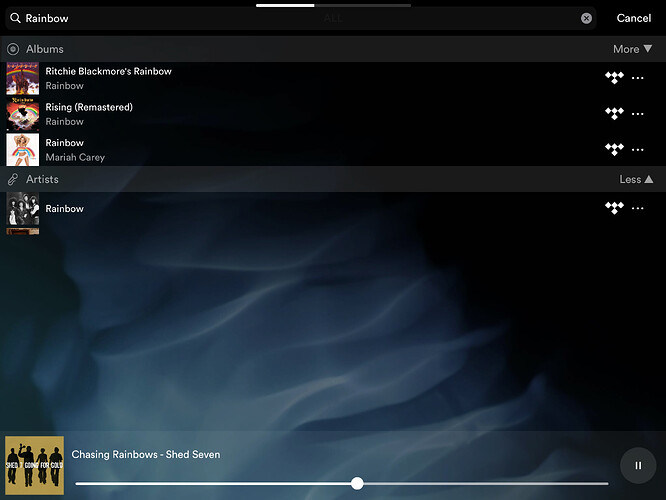
Task: Tap the Shed Seven now-playing album art
Action: point(34,465)
